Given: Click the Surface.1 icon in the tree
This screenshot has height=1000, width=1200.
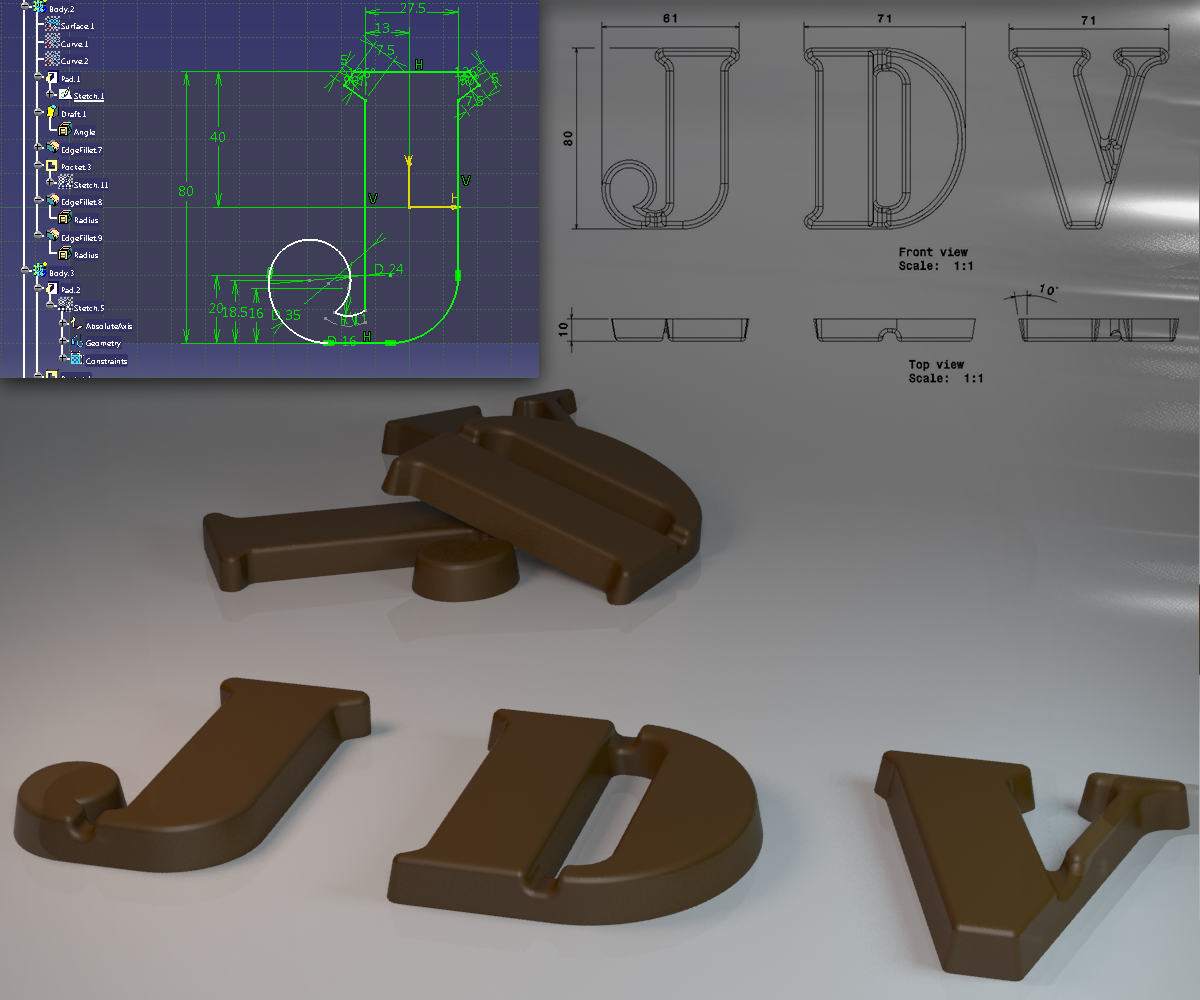Looking at the screenshot, I should (53, 25).
